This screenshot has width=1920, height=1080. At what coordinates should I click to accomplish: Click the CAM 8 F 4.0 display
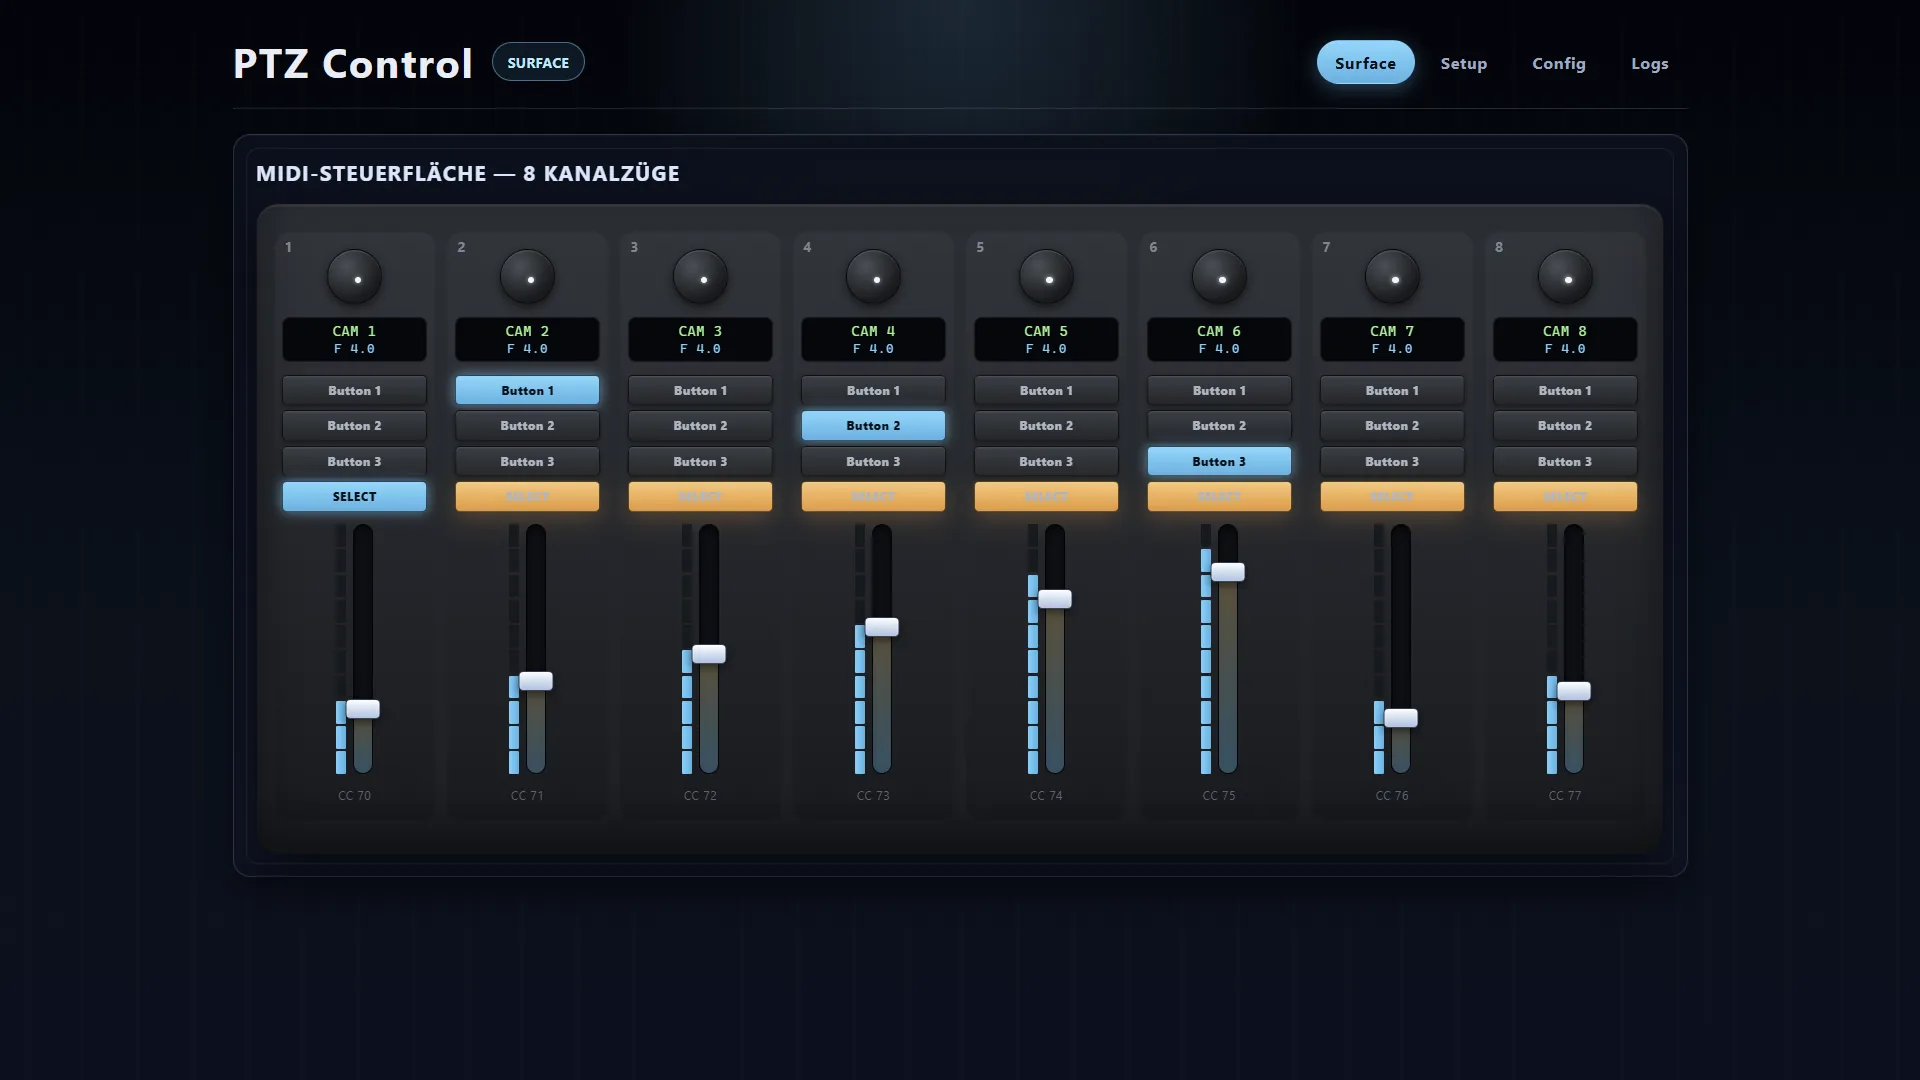tap(1565, 339)
